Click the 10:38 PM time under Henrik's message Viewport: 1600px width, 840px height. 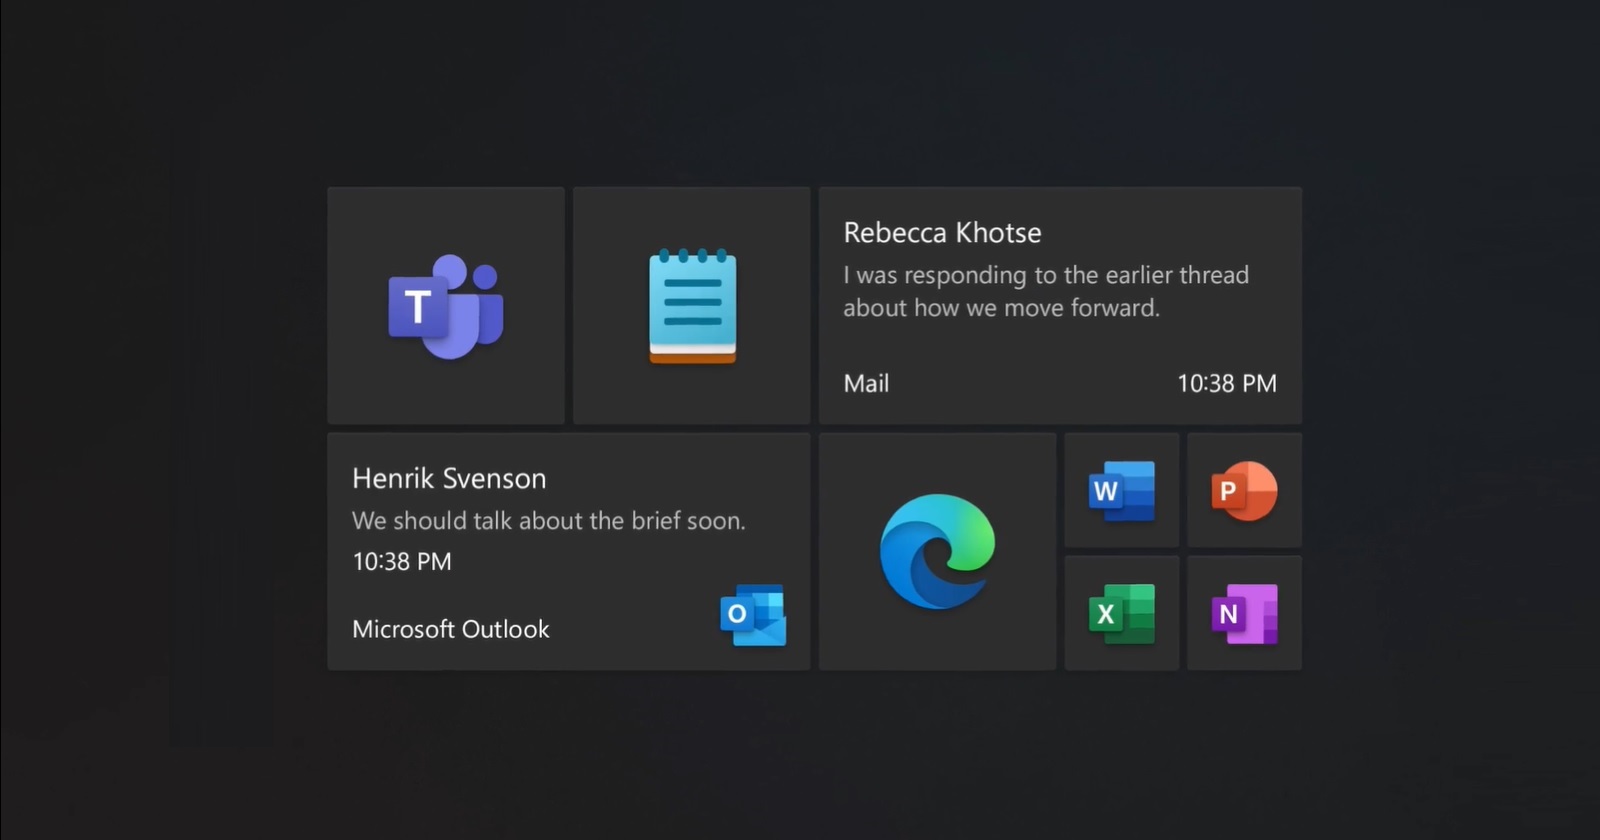(402, 561)
